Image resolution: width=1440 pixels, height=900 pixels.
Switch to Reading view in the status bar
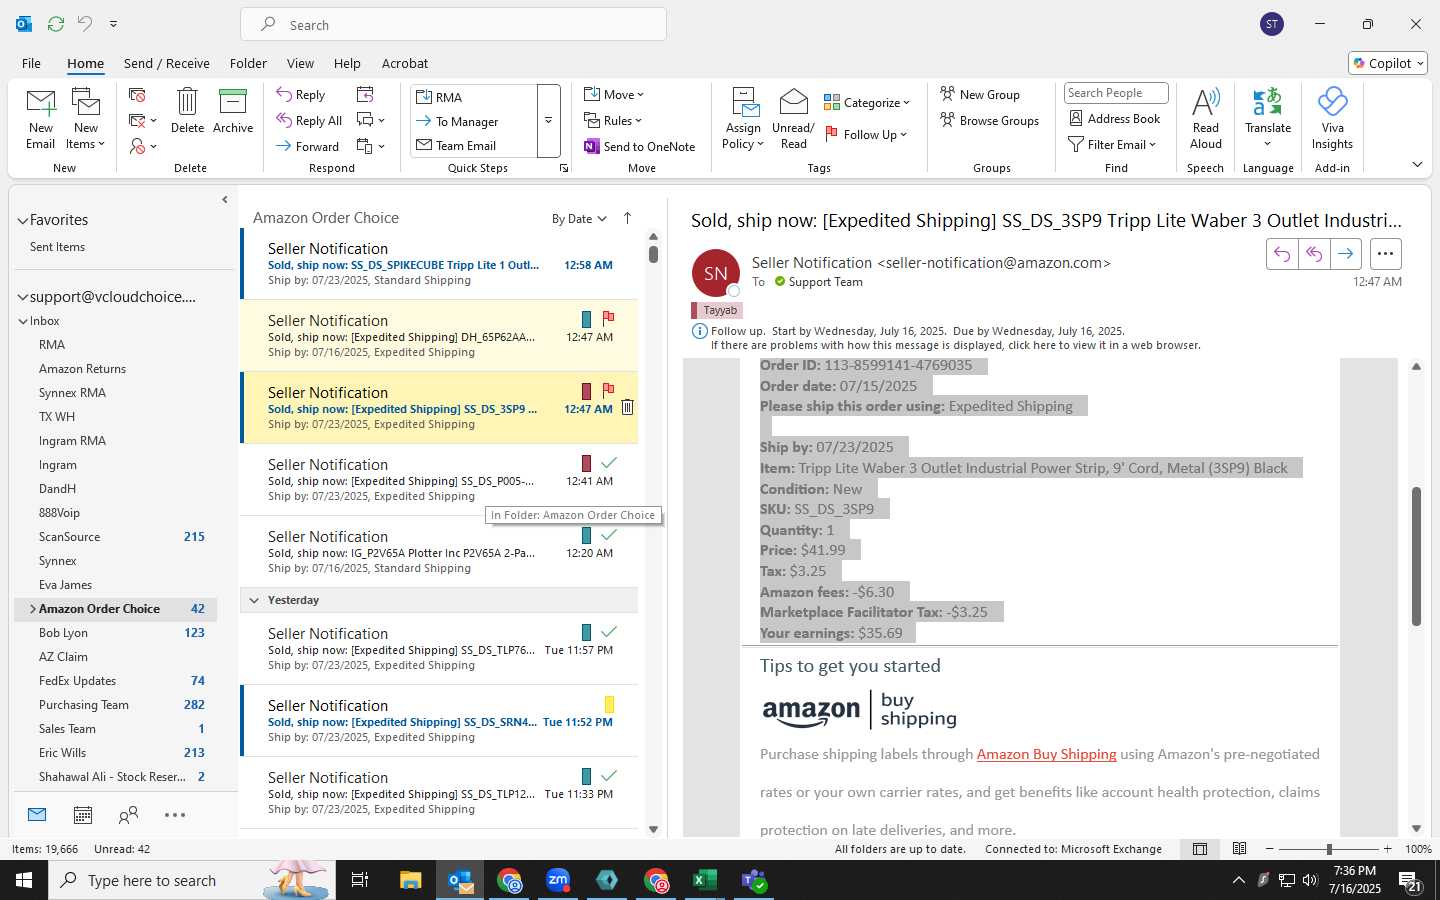tap(1239, 849)
